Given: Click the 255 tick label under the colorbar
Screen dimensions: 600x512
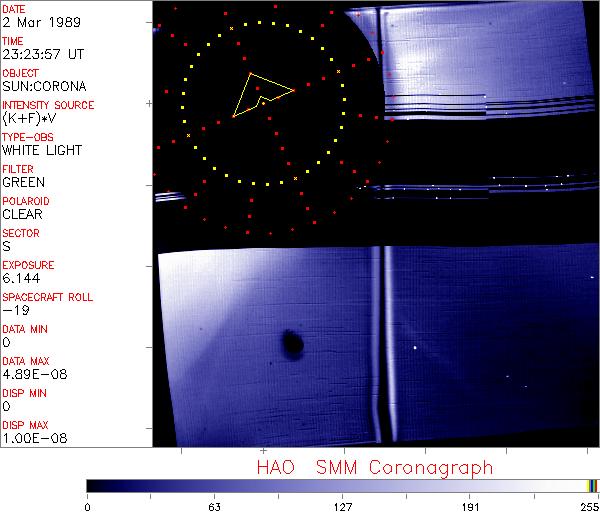Looking at the screenshot, I should click(x=587, y=506).
